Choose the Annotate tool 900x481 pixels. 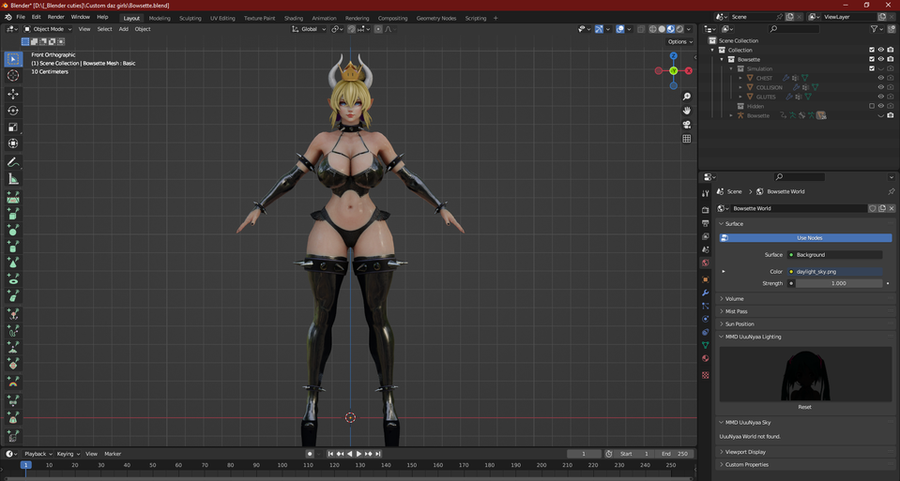(x=13, y=163)
